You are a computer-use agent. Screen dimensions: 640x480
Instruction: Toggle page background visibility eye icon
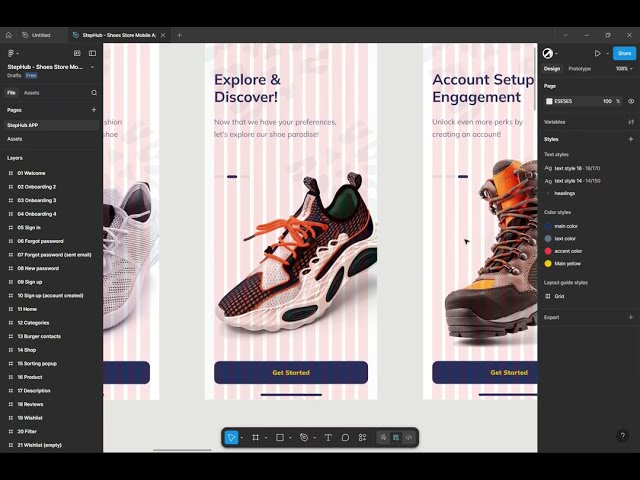tap(631, 101)
